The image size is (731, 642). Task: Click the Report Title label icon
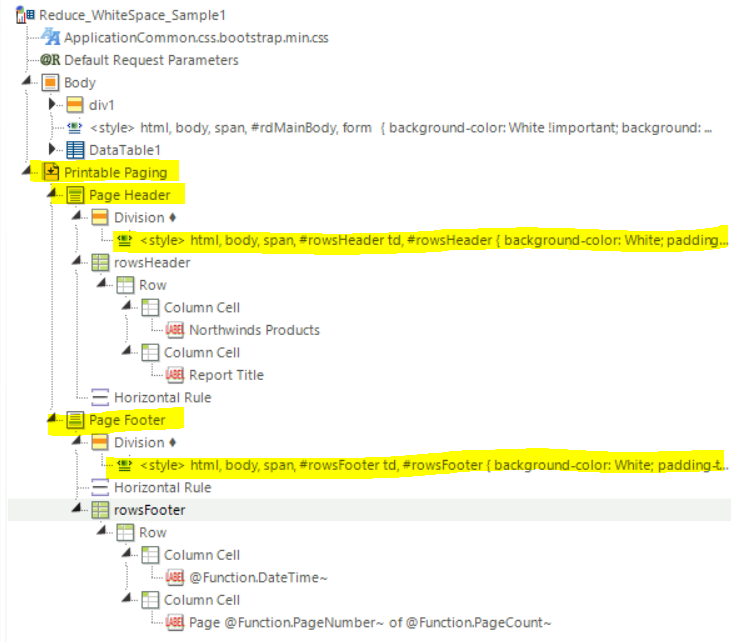tap(175, 375)
